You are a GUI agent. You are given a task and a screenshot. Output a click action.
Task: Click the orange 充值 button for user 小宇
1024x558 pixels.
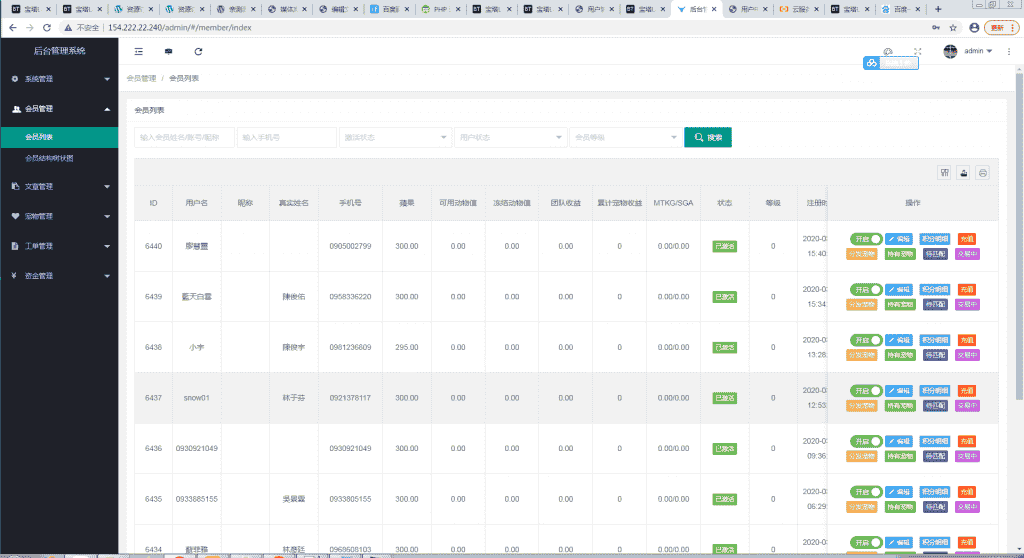point(967,340)
